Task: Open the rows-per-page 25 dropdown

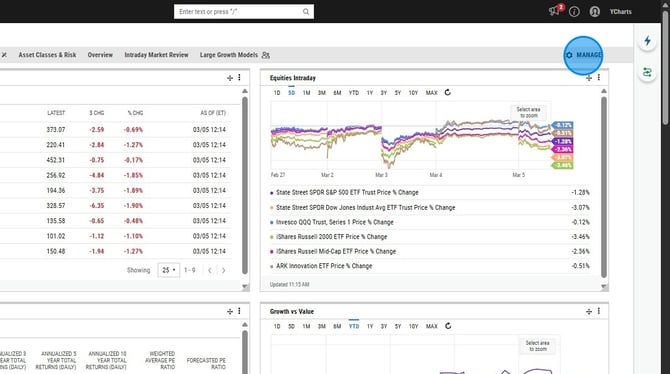Action: coord(169,270)
